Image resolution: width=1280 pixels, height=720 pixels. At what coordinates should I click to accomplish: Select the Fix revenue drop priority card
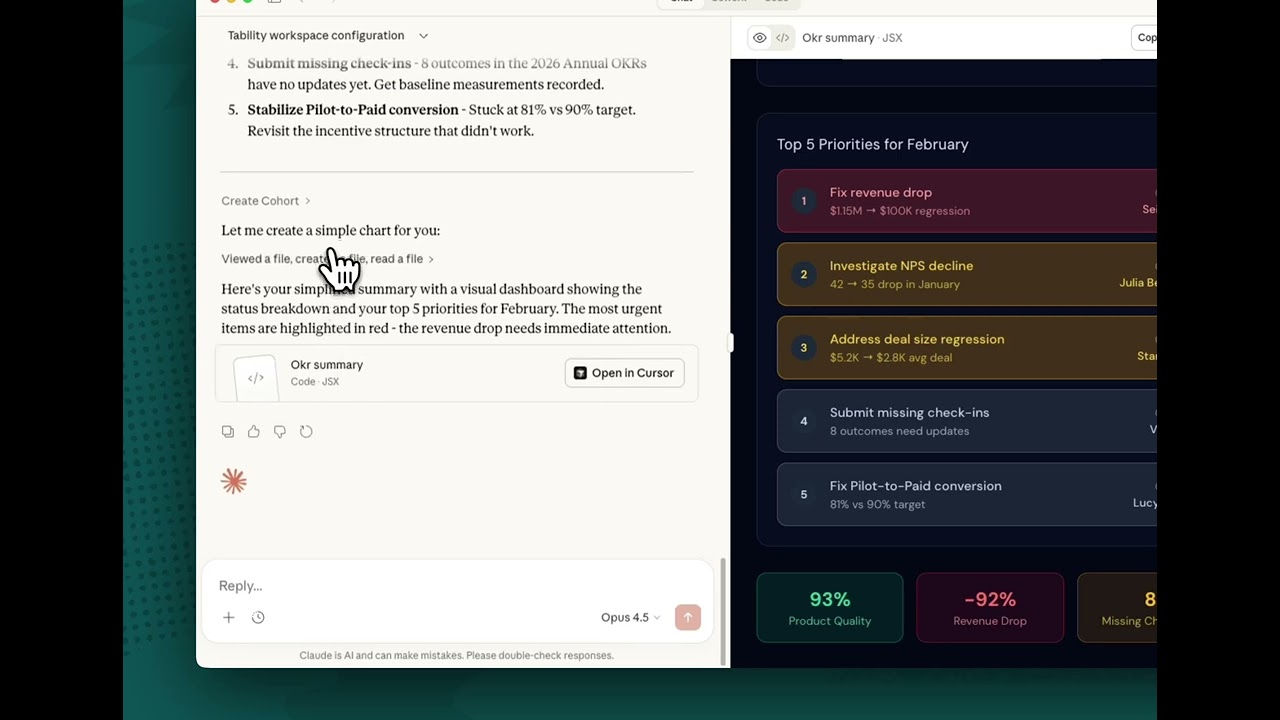[966, 201]
